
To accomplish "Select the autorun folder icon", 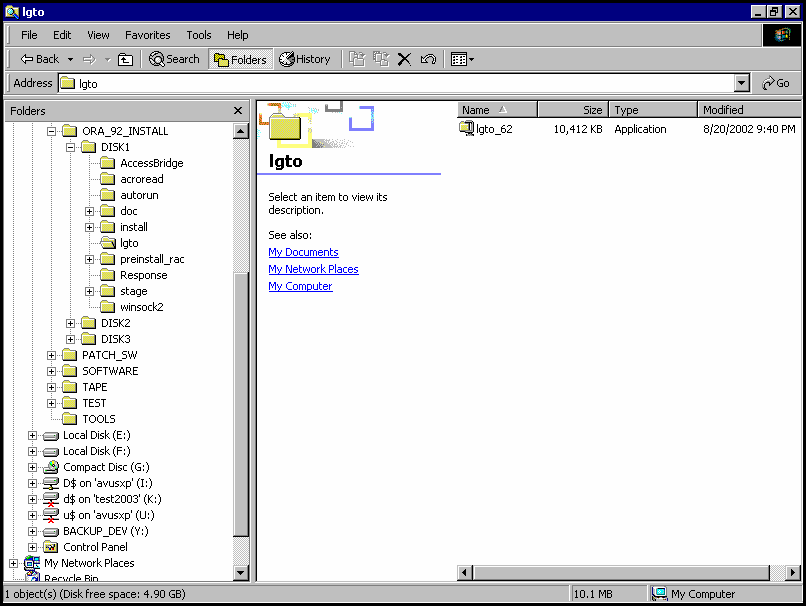I will tap(107, 195).
